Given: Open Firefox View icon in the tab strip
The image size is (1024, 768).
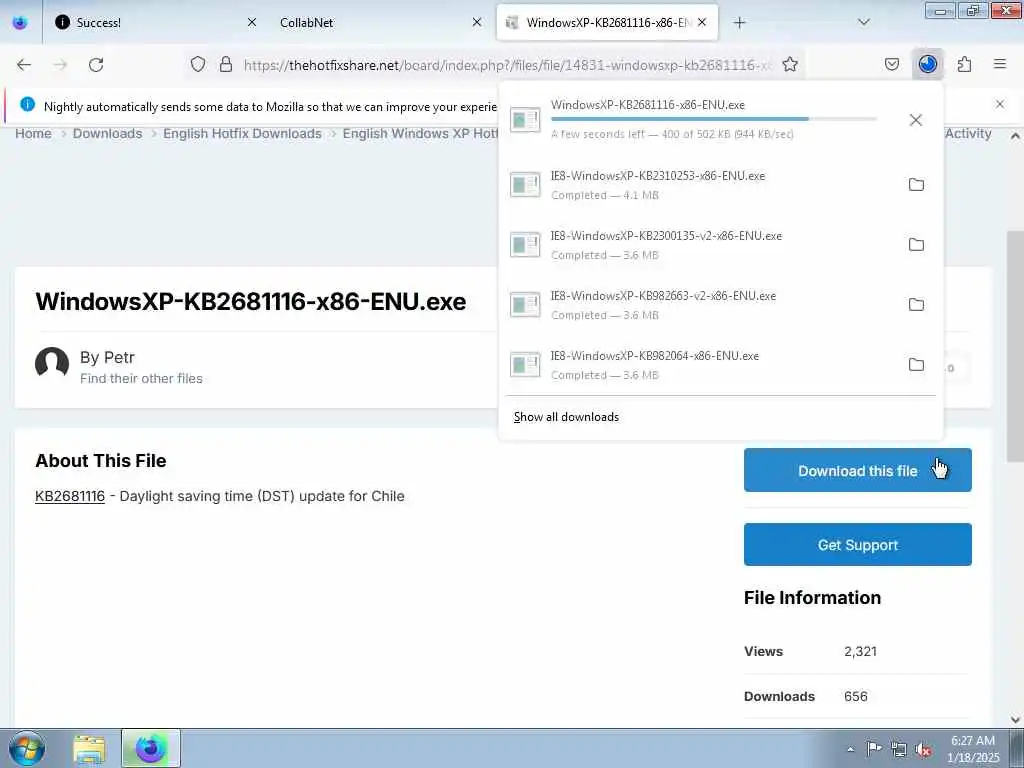Looking at the screenshot, I should pyautogui.click(x=20, y=22).
